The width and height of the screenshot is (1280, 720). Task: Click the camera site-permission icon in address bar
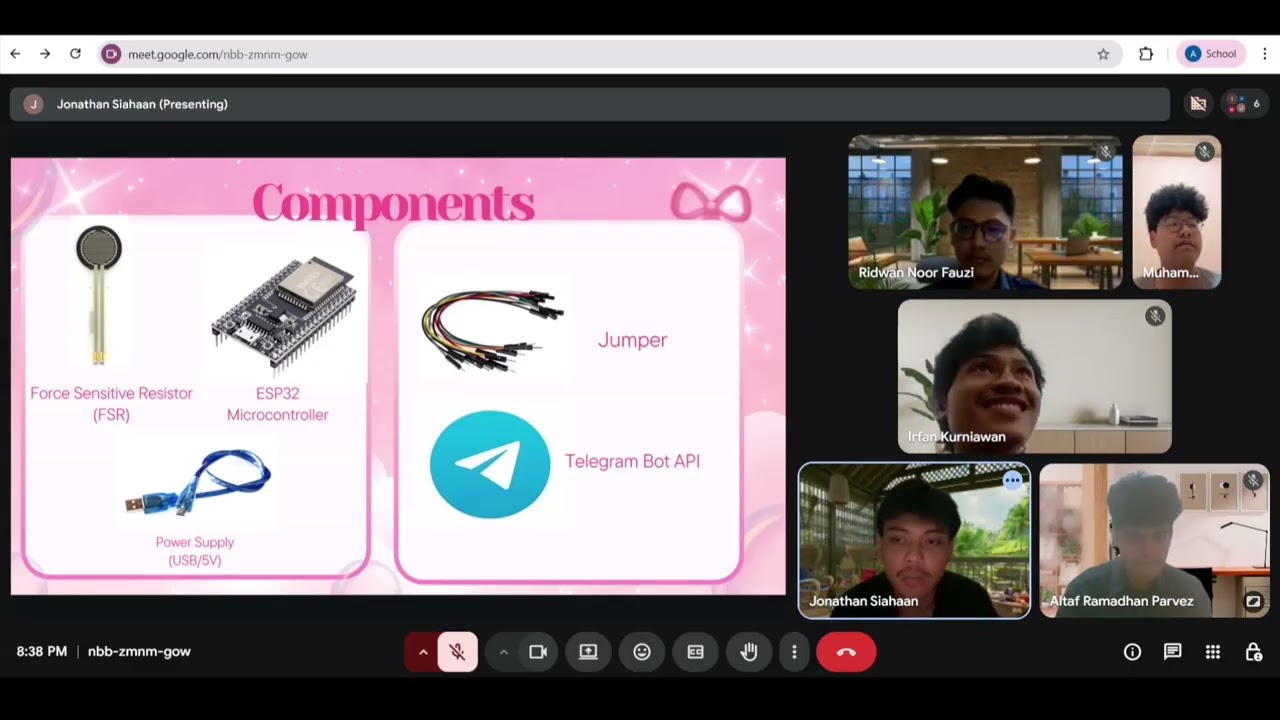coord(111,54)
